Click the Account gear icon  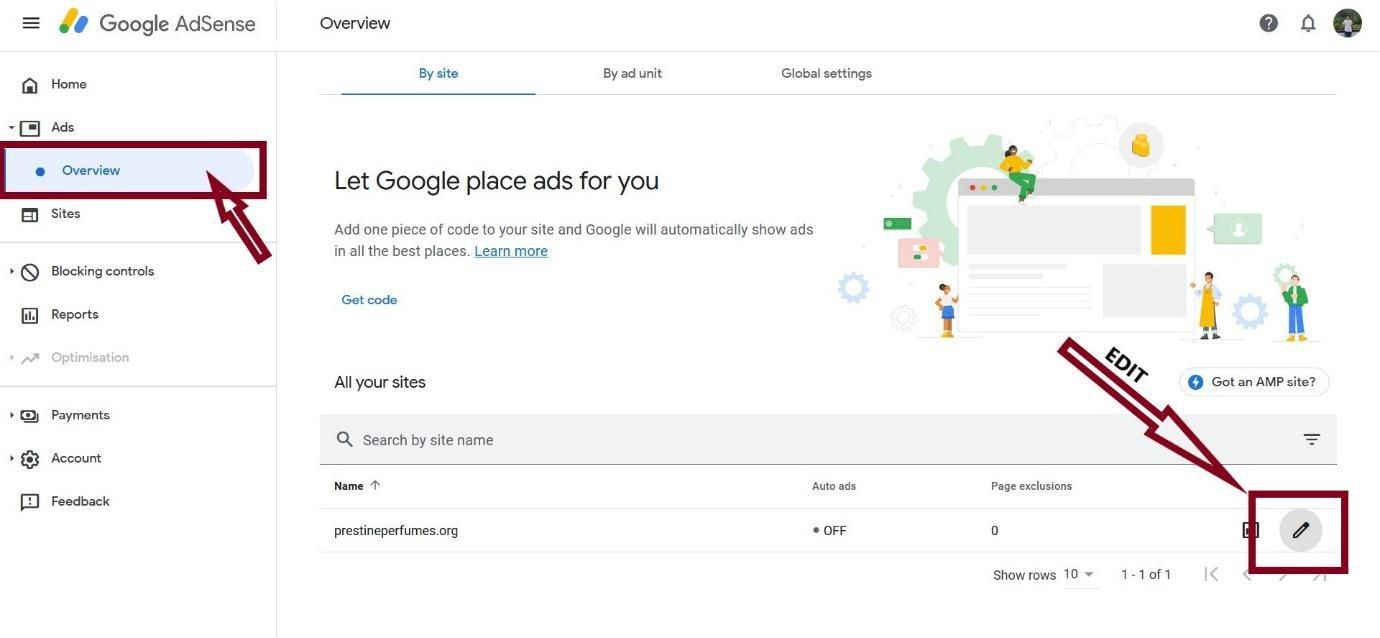pyautogui.click(x=30, y=459)
